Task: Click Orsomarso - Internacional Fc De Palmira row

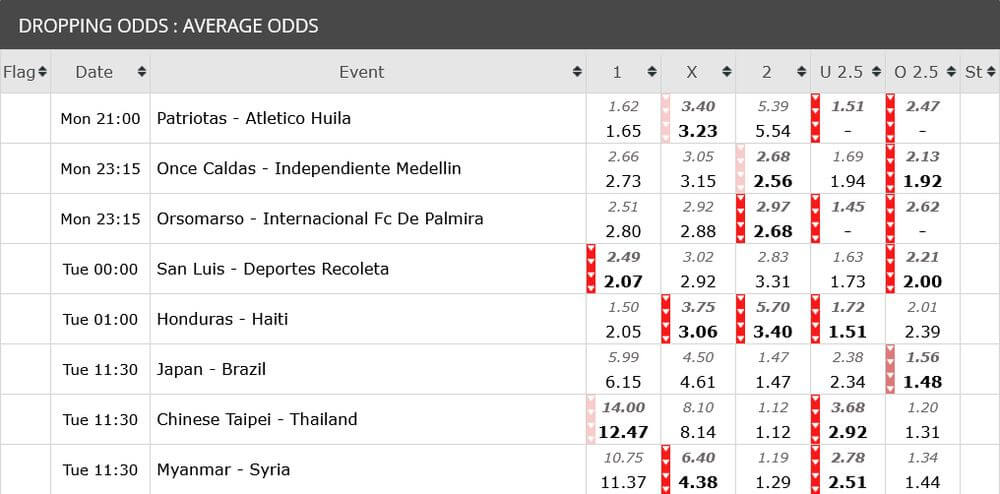Action: tap(320, 218)
